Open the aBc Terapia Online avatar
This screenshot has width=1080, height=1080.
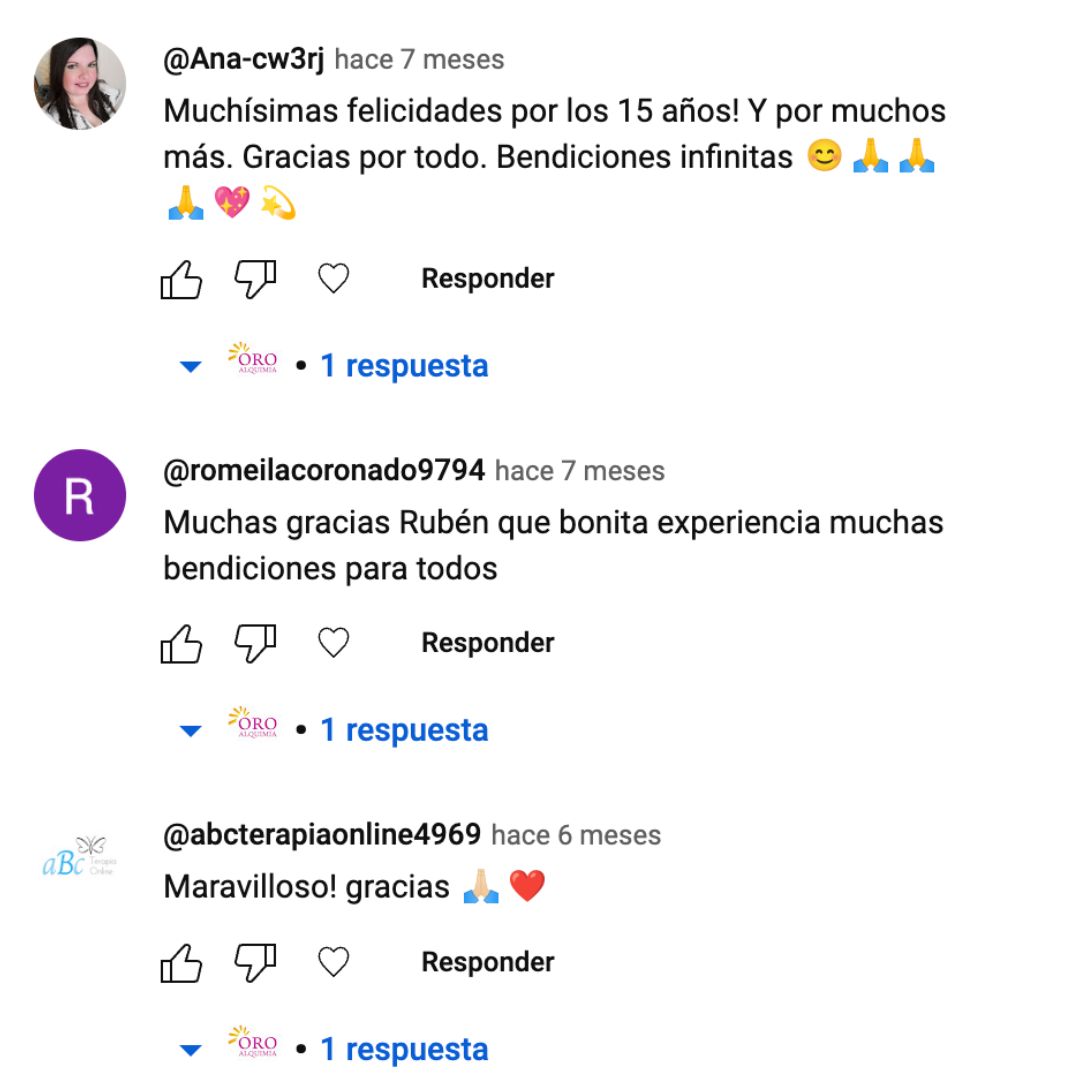click(80, 859)
